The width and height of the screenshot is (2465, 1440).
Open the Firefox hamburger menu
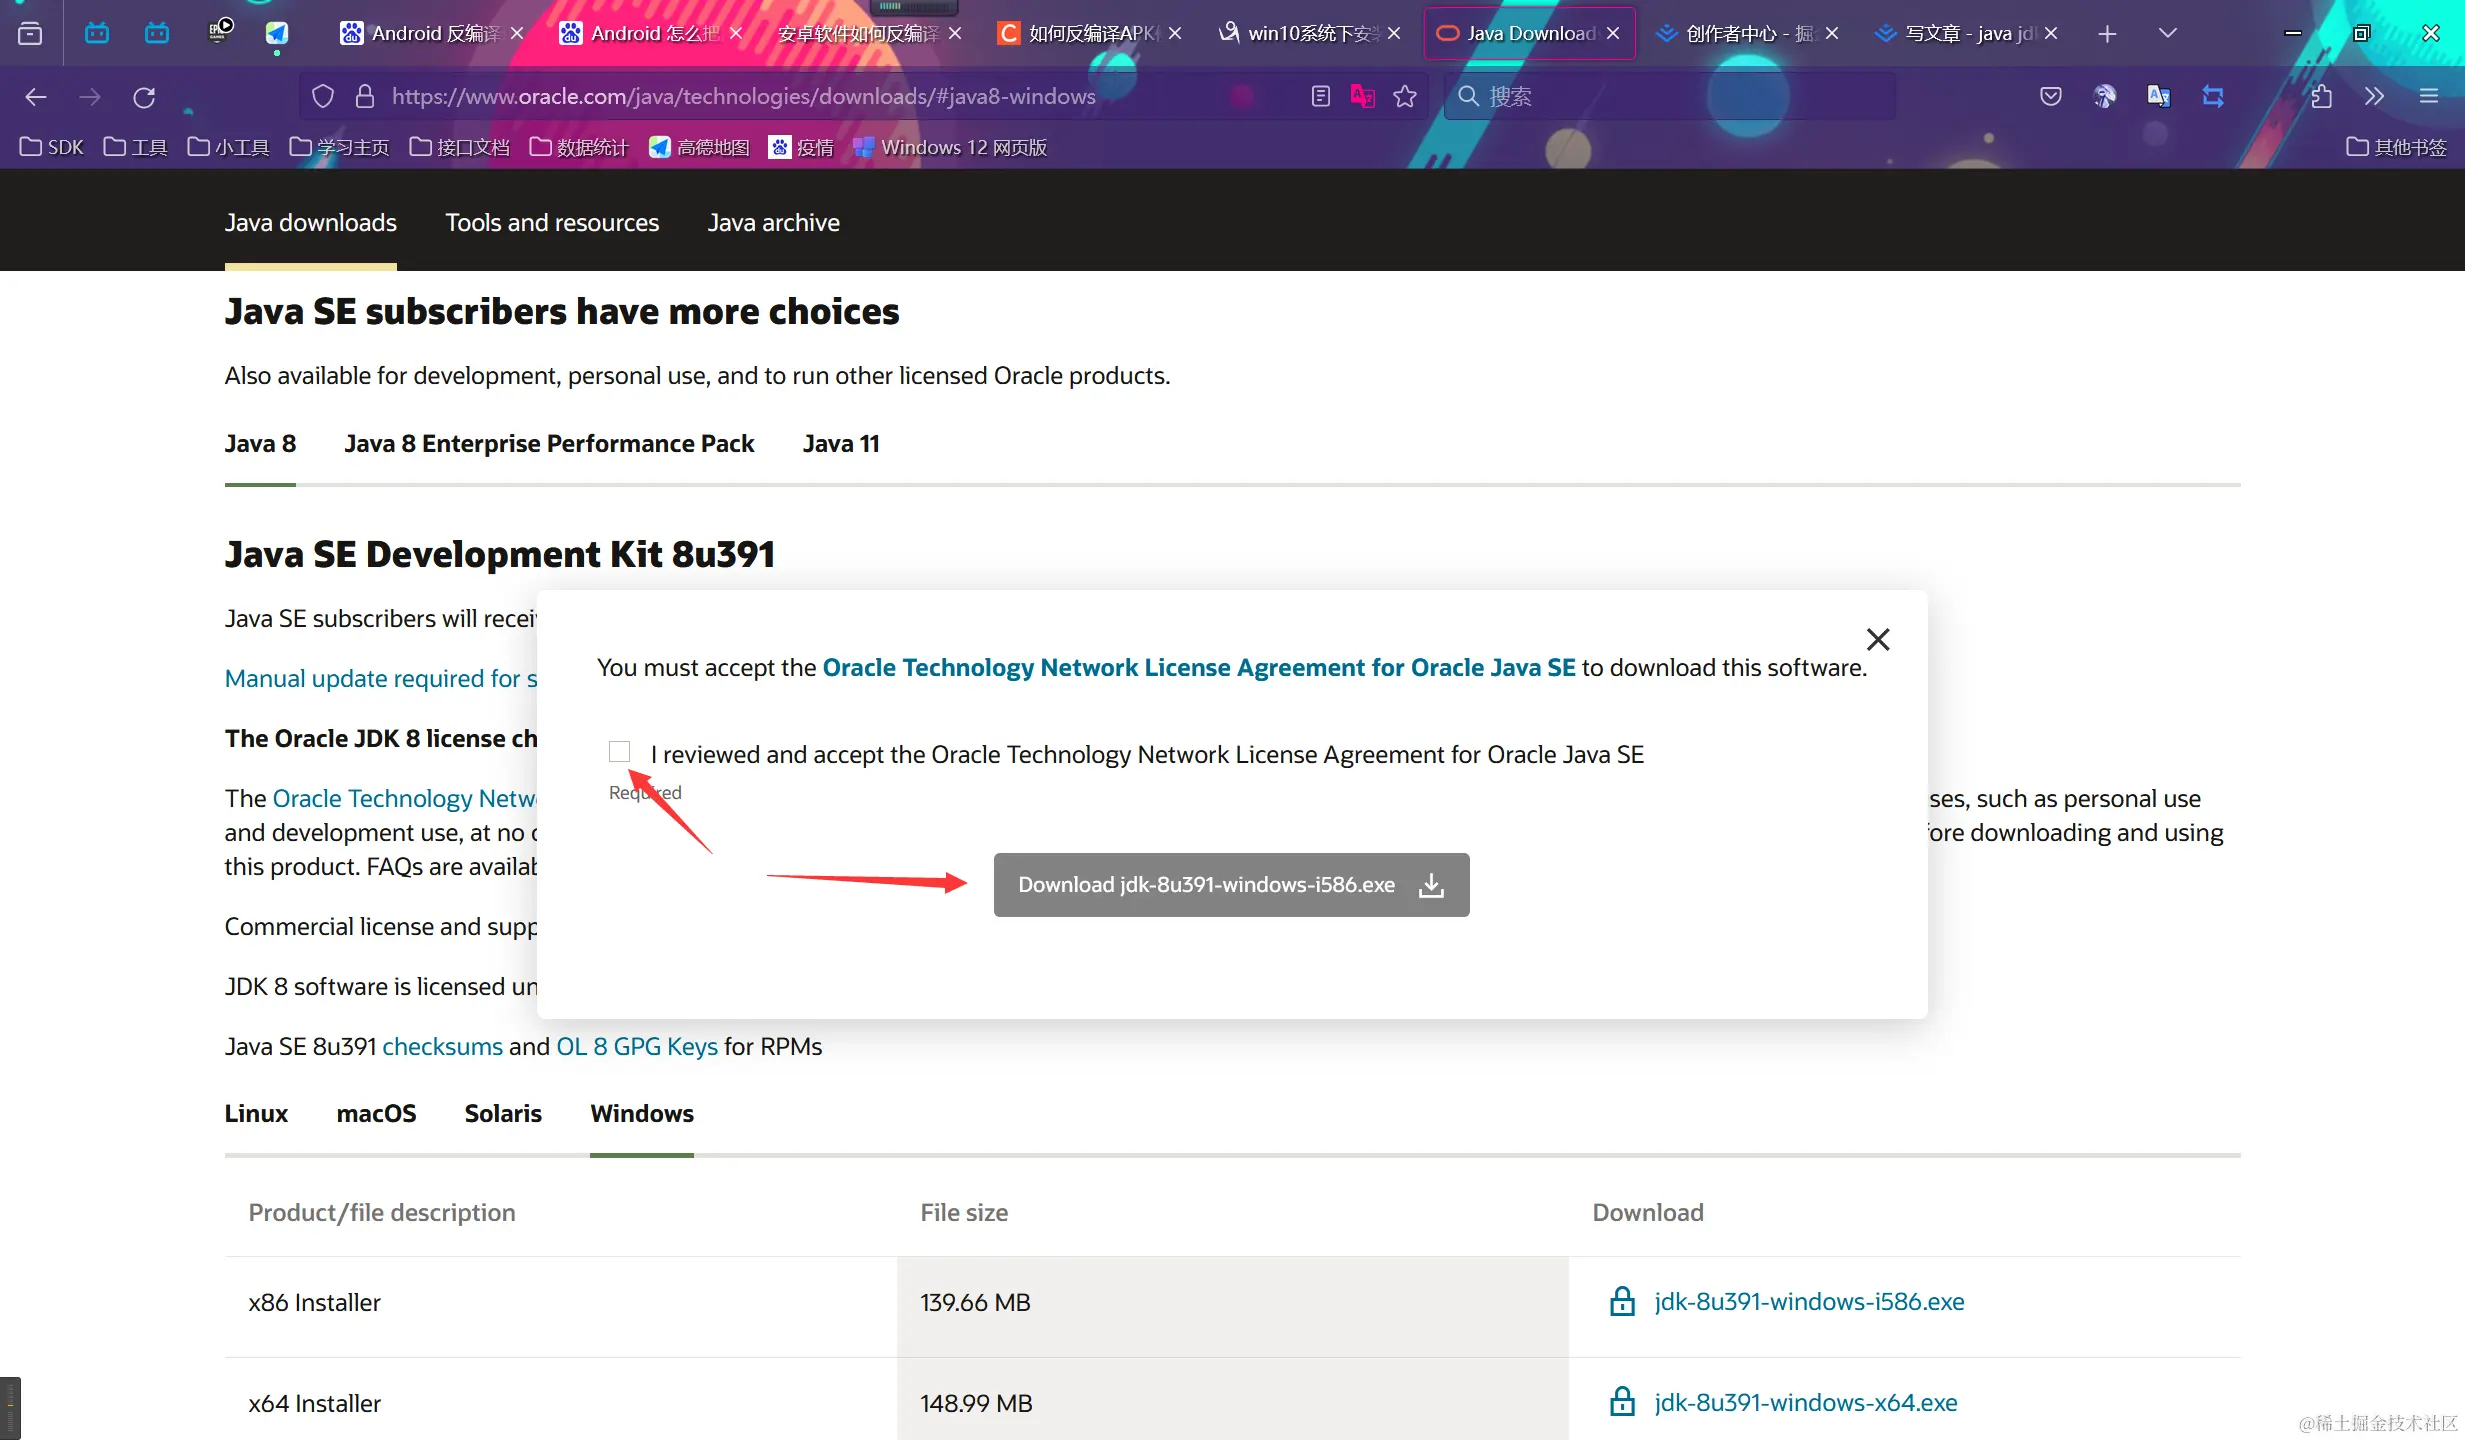pyautogui.click(x=2429, y=97)
